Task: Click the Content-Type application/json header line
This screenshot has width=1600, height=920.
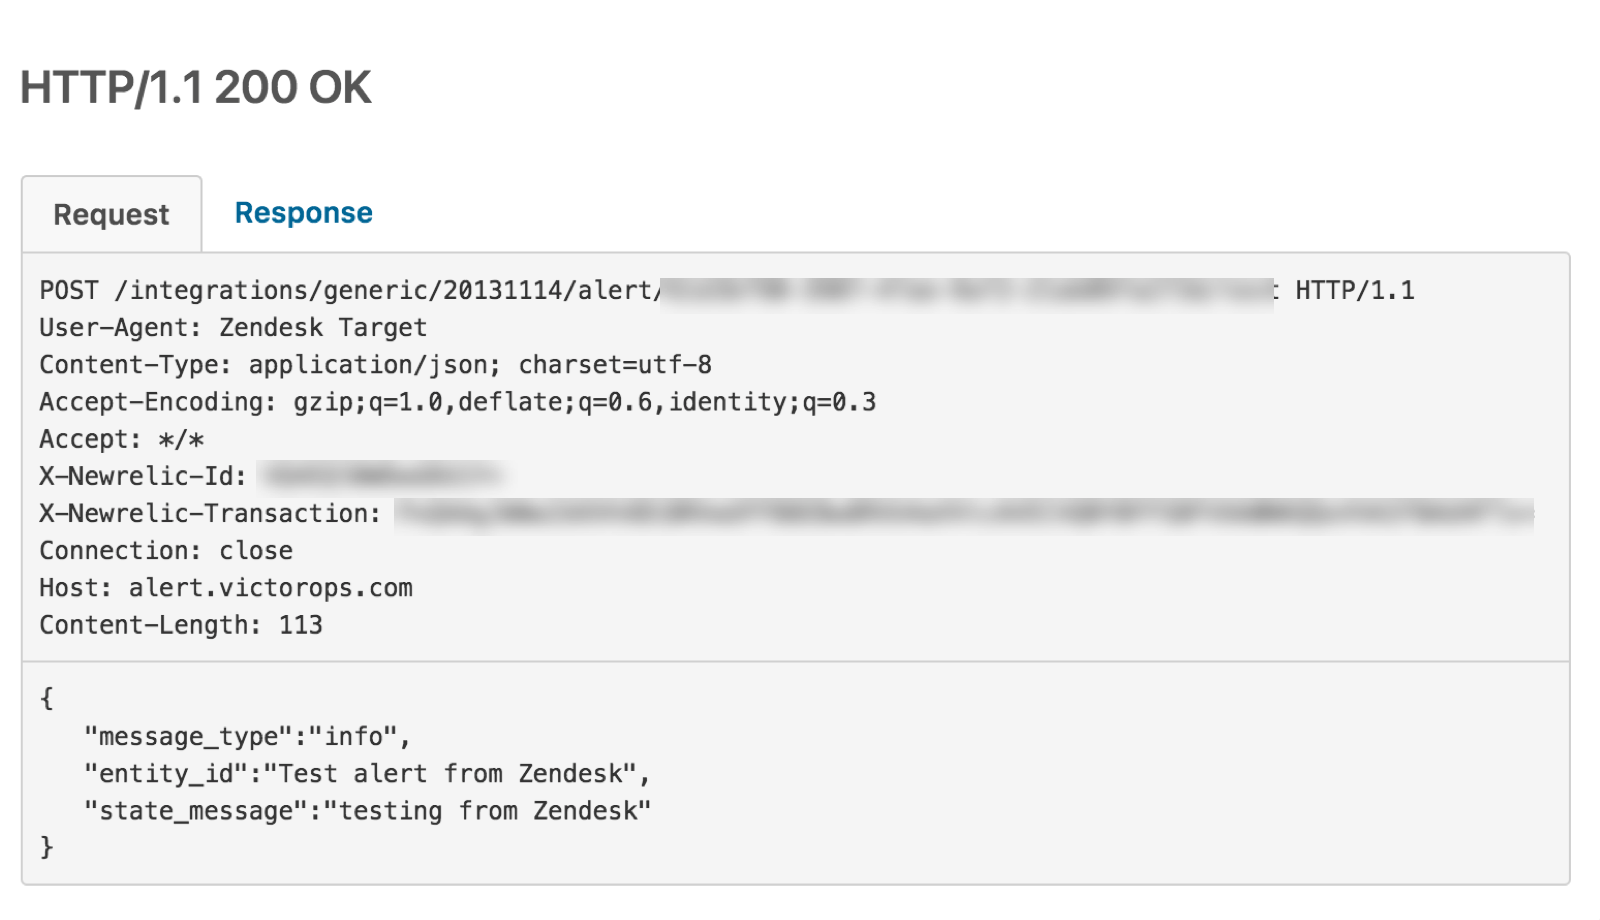Action: (x=375, y=365)
